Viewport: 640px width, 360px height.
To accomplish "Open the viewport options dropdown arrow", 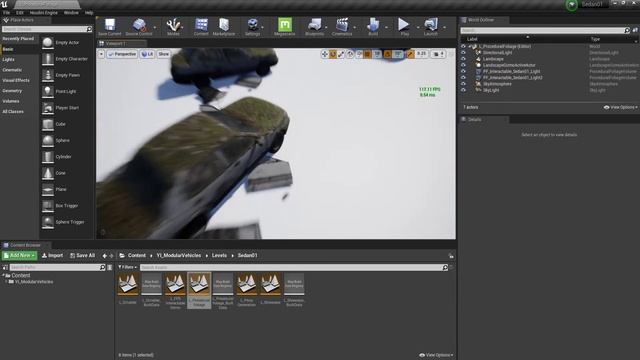I will (x=101, y=54).
